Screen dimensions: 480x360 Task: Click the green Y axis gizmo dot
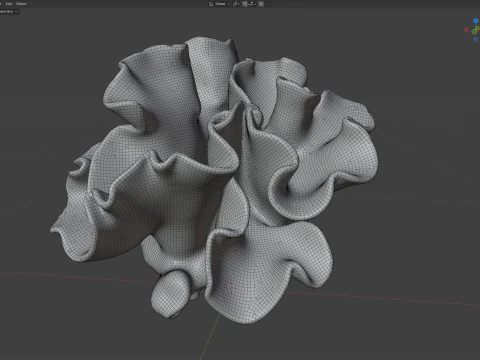point(475,31)
